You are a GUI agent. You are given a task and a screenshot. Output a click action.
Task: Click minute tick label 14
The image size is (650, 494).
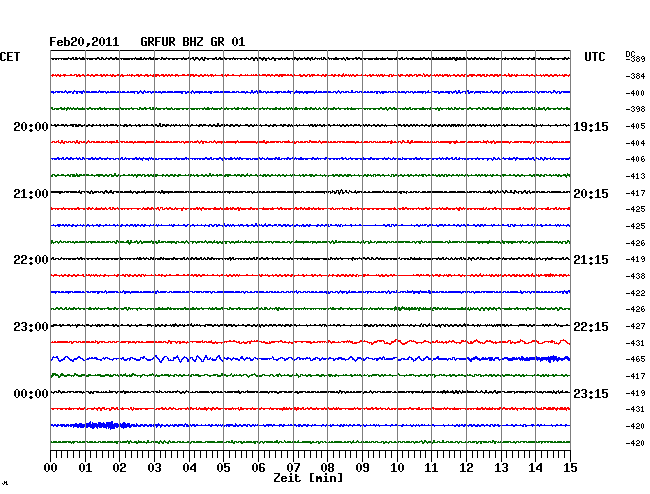(x=535, y=468)
